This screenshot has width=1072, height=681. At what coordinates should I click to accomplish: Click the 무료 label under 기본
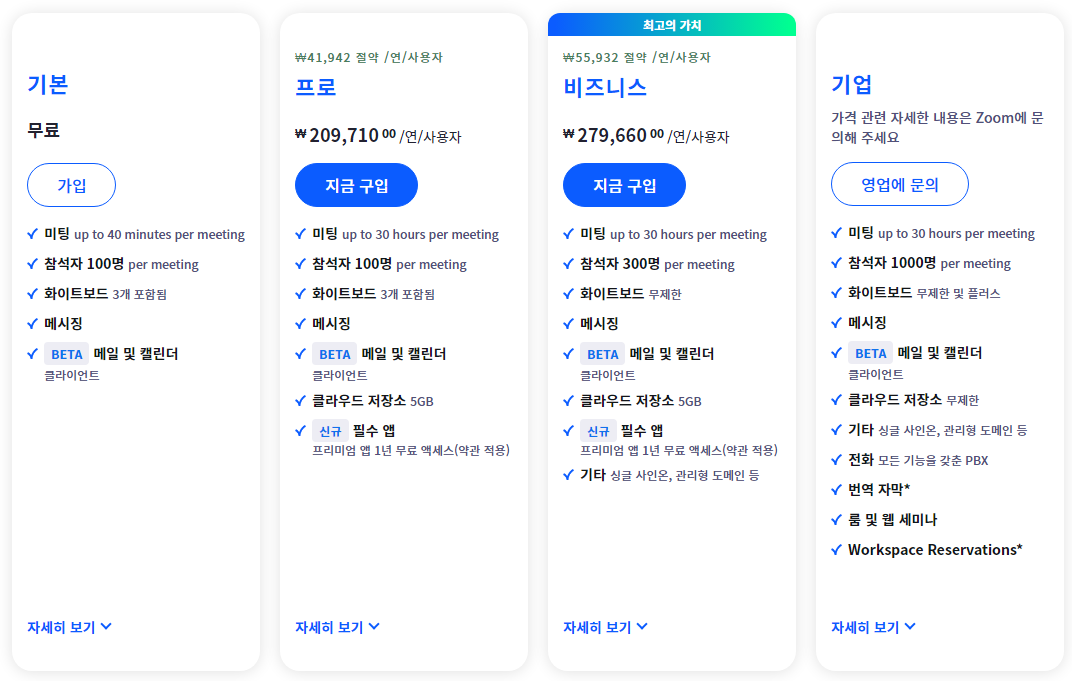click(x=41, y=131)
